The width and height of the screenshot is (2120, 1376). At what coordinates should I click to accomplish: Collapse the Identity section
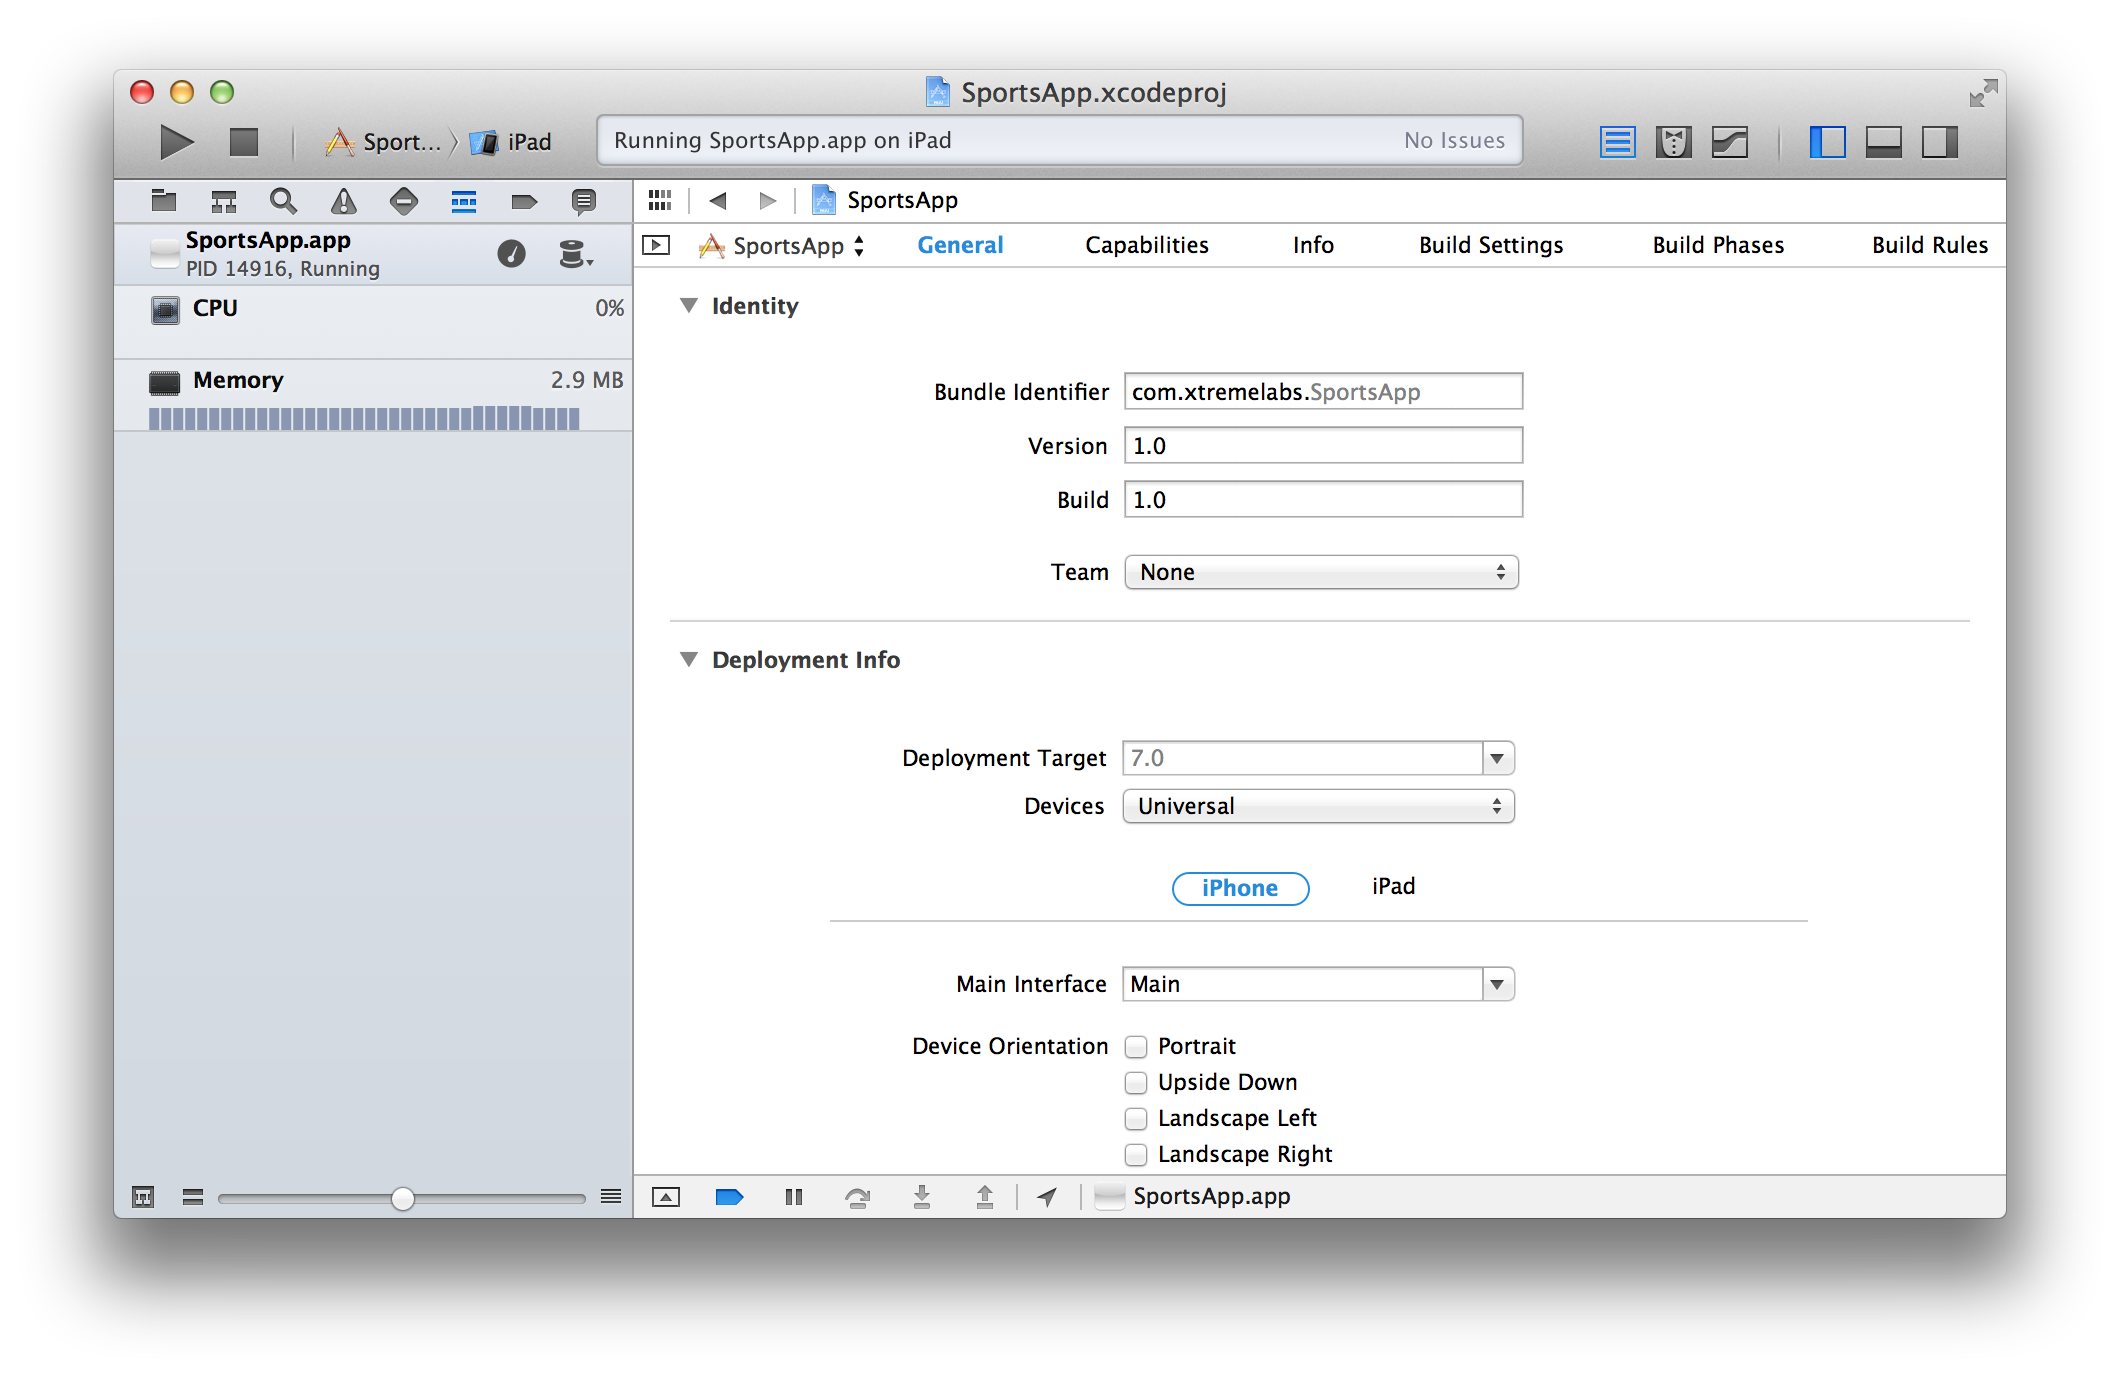688,305
